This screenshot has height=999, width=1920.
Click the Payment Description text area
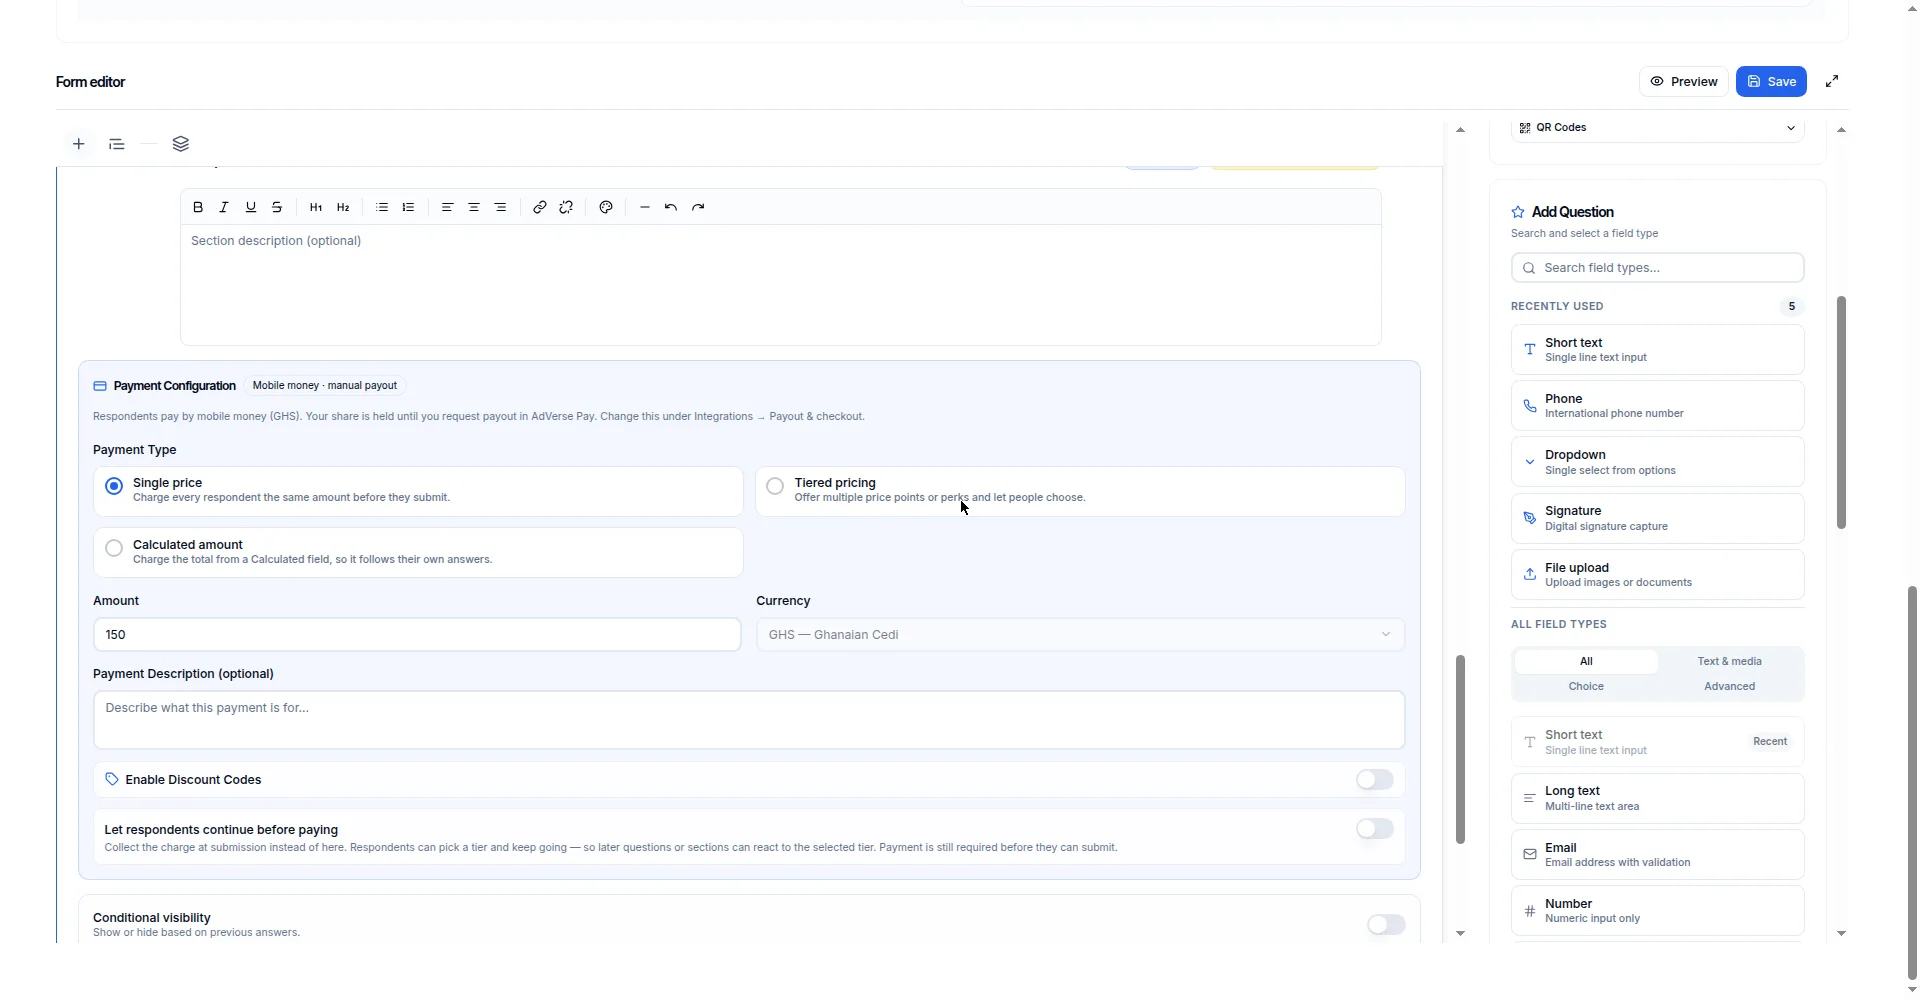[749, 720]
